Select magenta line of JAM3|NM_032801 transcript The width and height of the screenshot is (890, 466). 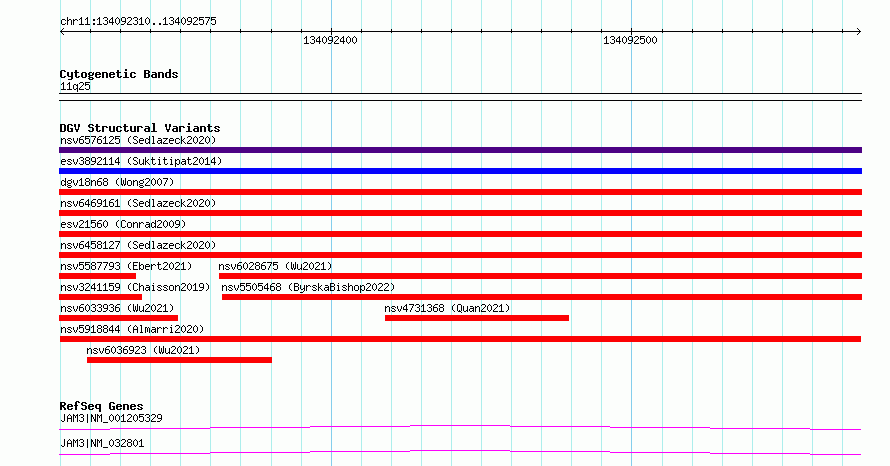(x=460, y=452)
